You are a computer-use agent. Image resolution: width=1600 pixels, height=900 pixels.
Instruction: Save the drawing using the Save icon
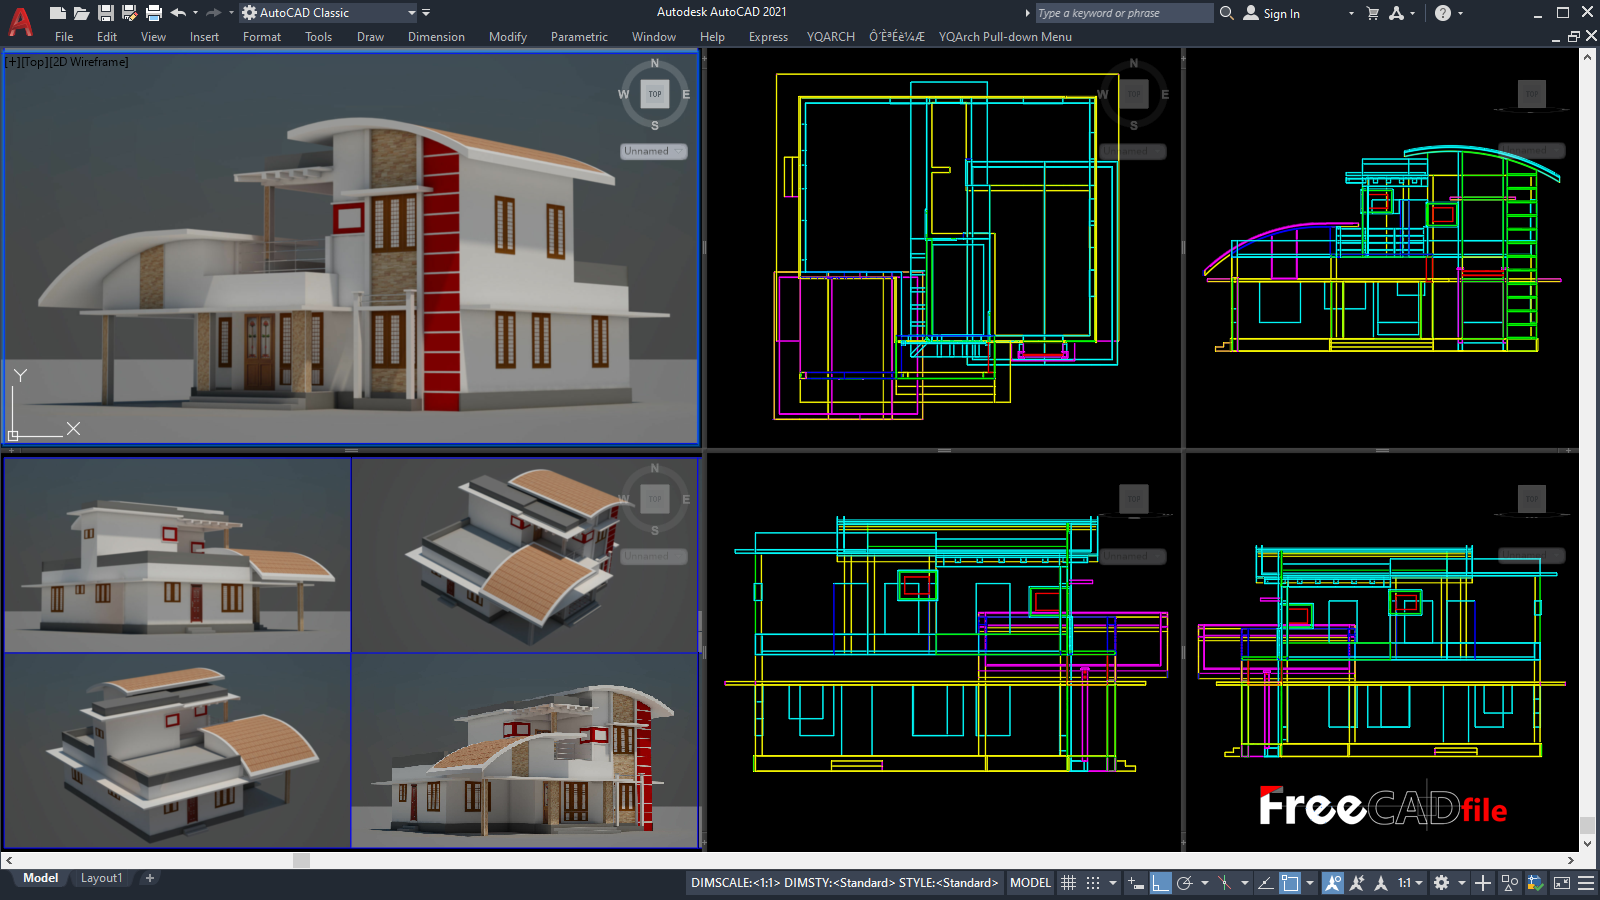pyautogui.click(x=105, y=13)
